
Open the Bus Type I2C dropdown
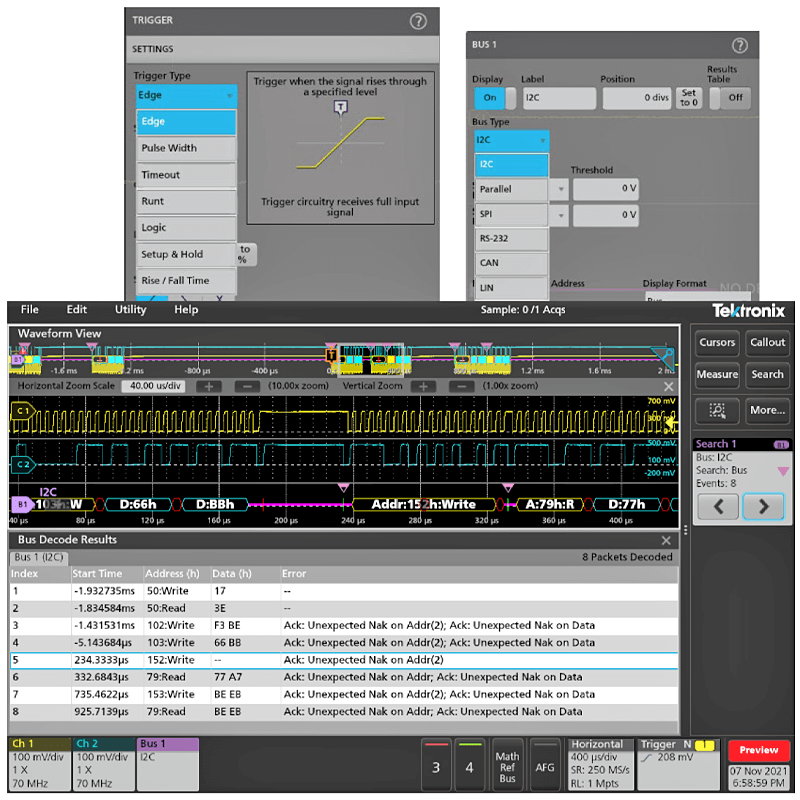tap(511, 141)
